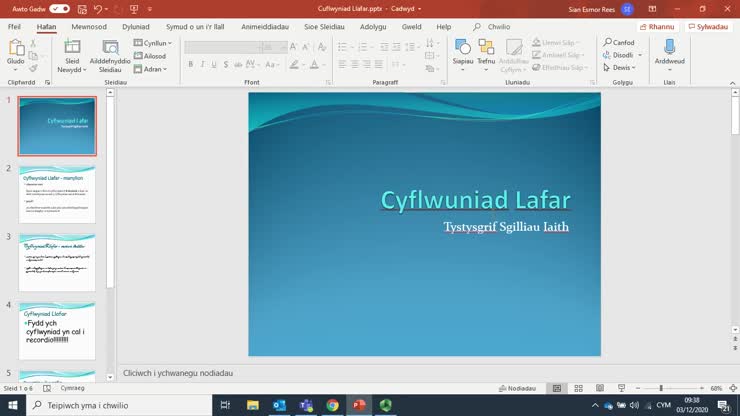740x416 pixels.
Task: Toggle italic formatting
Action: [x=202, y=64]
